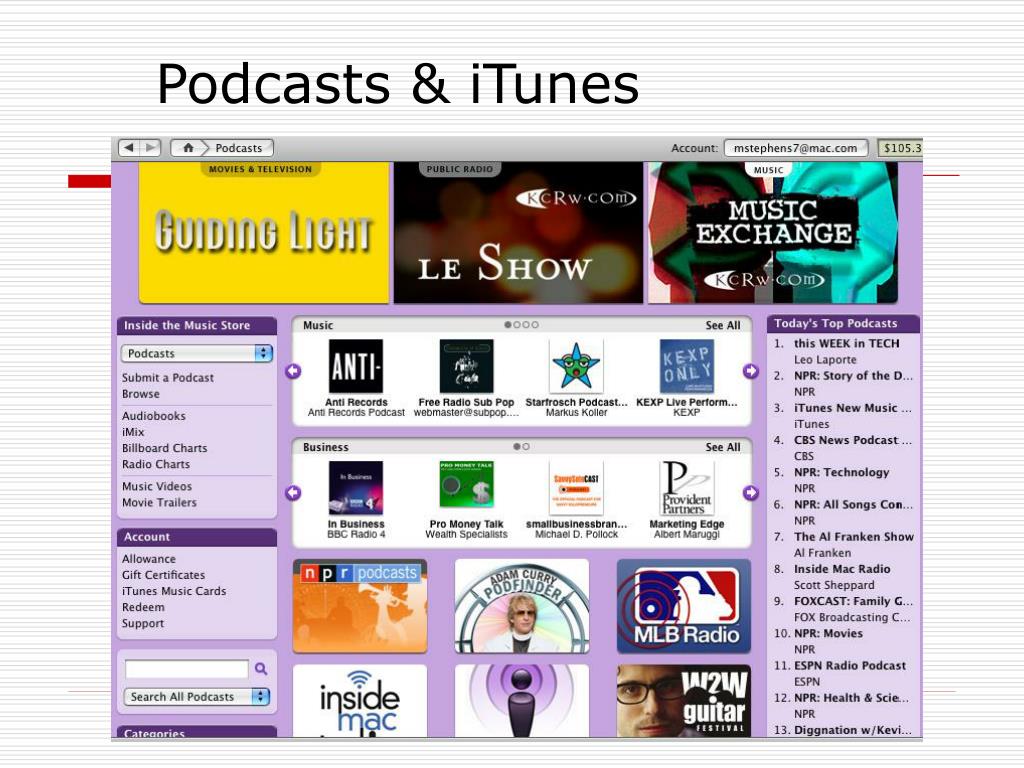Viewport: 1024px width, 768px height.
Task: Open the KEXP Live Performances cover
Action: (x=686, y=366)
